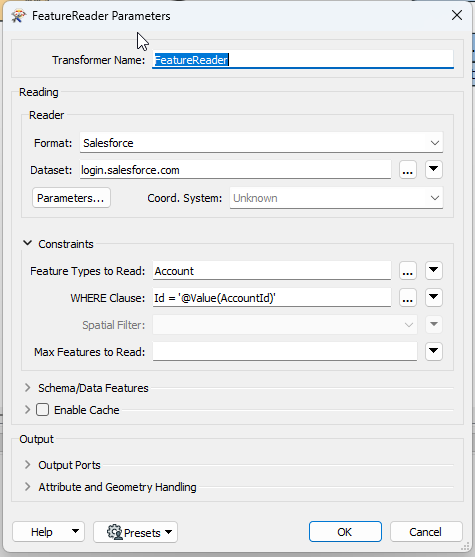Open the Max Features to Read arrow menu
The image size is (475, 557).
click(x=433, y=352)
